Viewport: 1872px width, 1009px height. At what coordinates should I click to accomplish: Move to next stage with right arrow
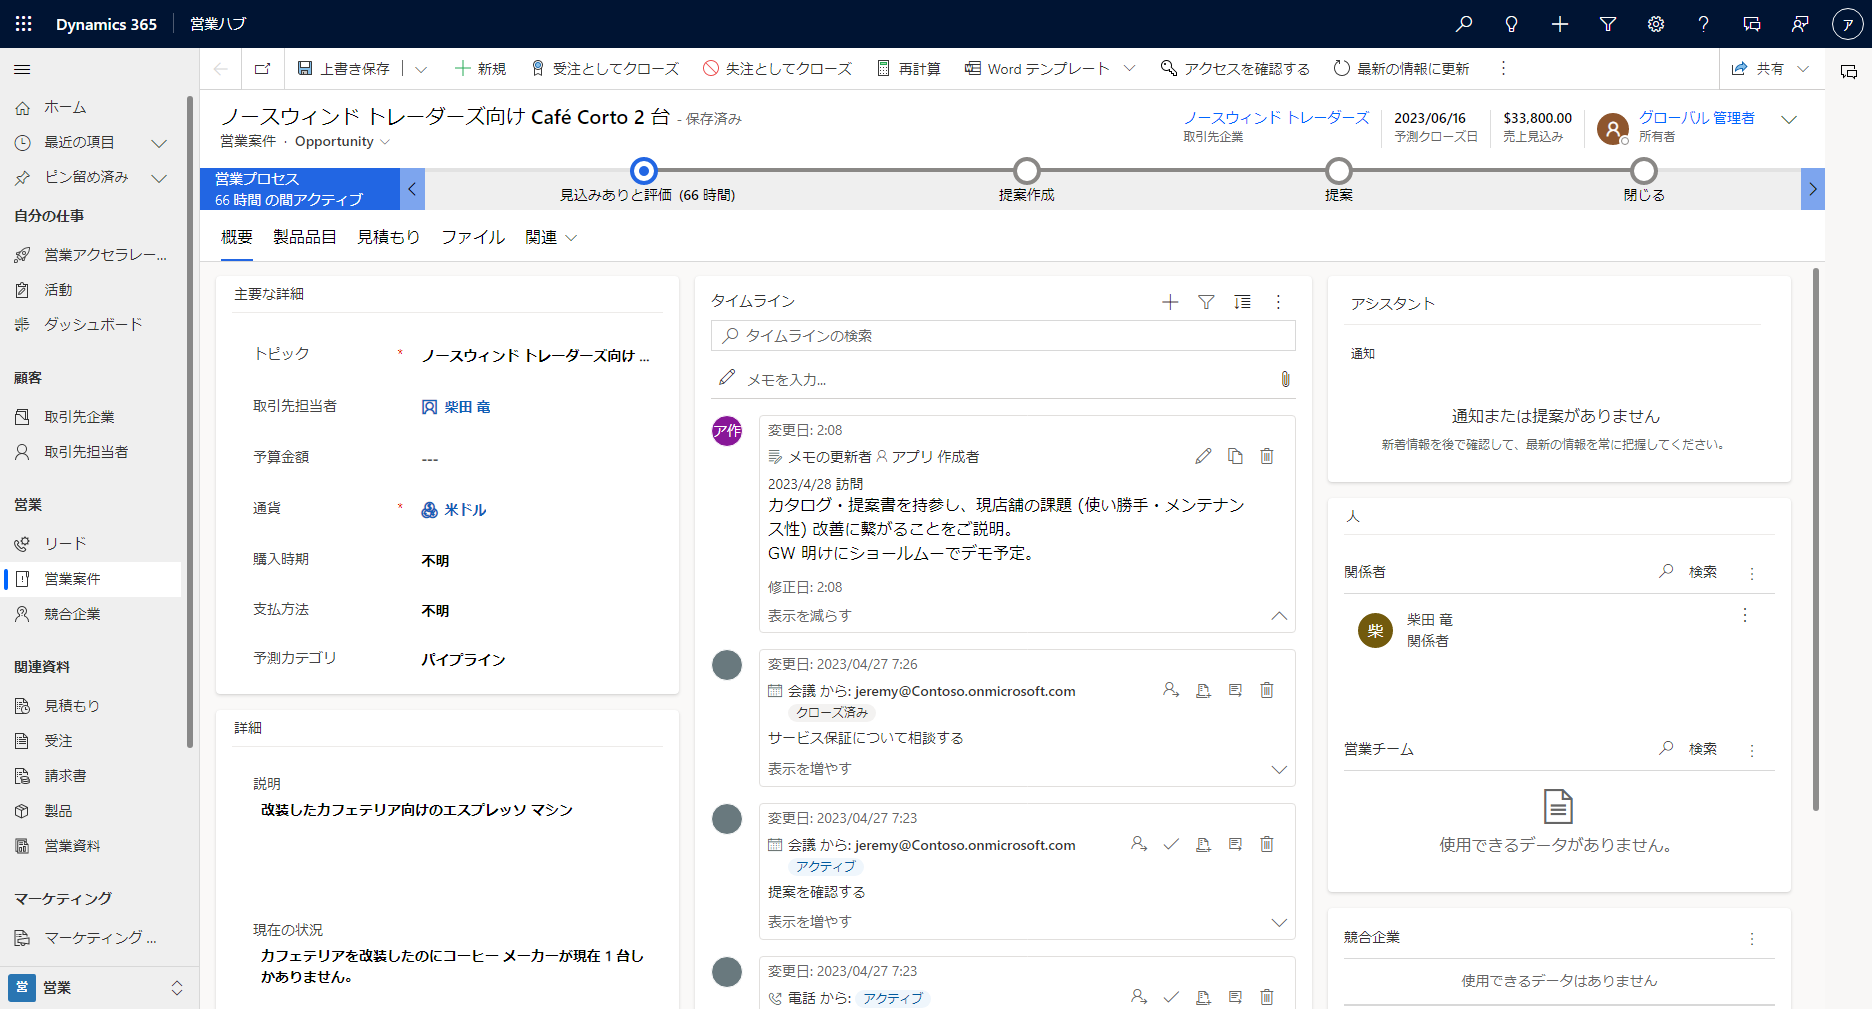click(x=1813, y=189)
